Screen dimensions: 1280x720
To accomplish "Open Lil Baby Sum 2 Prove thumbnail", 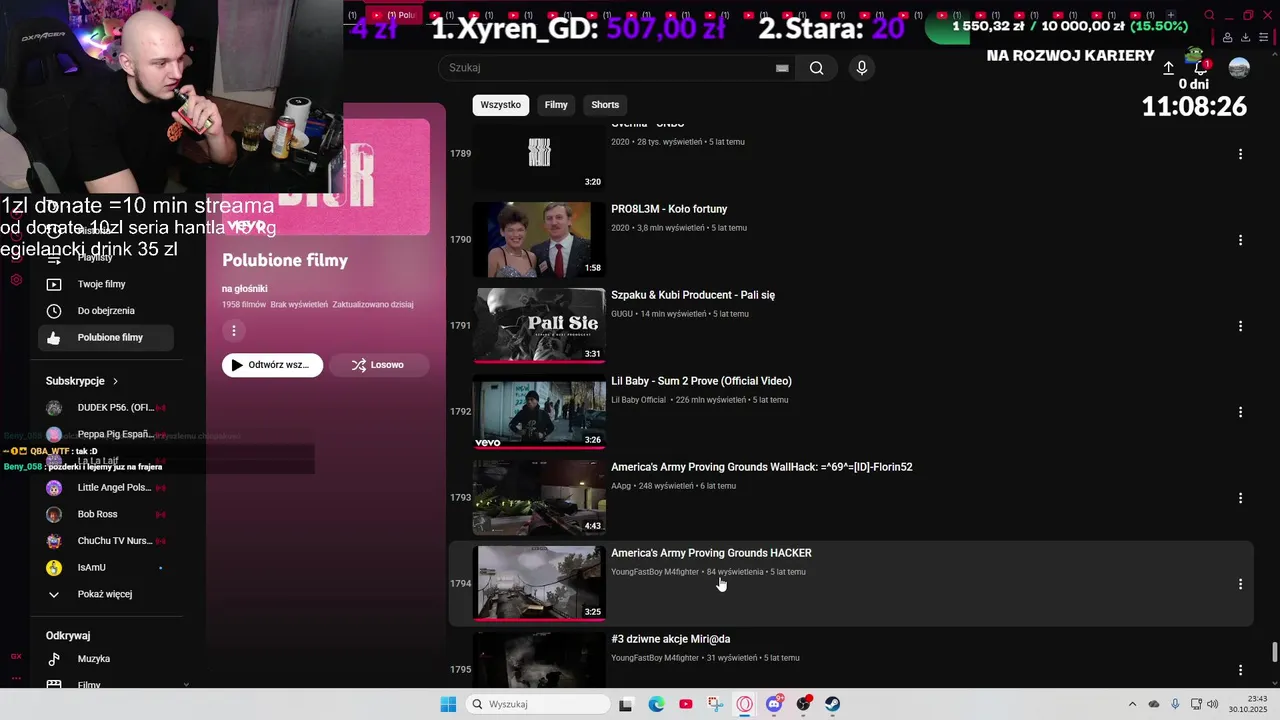I will tap(539, 412).
